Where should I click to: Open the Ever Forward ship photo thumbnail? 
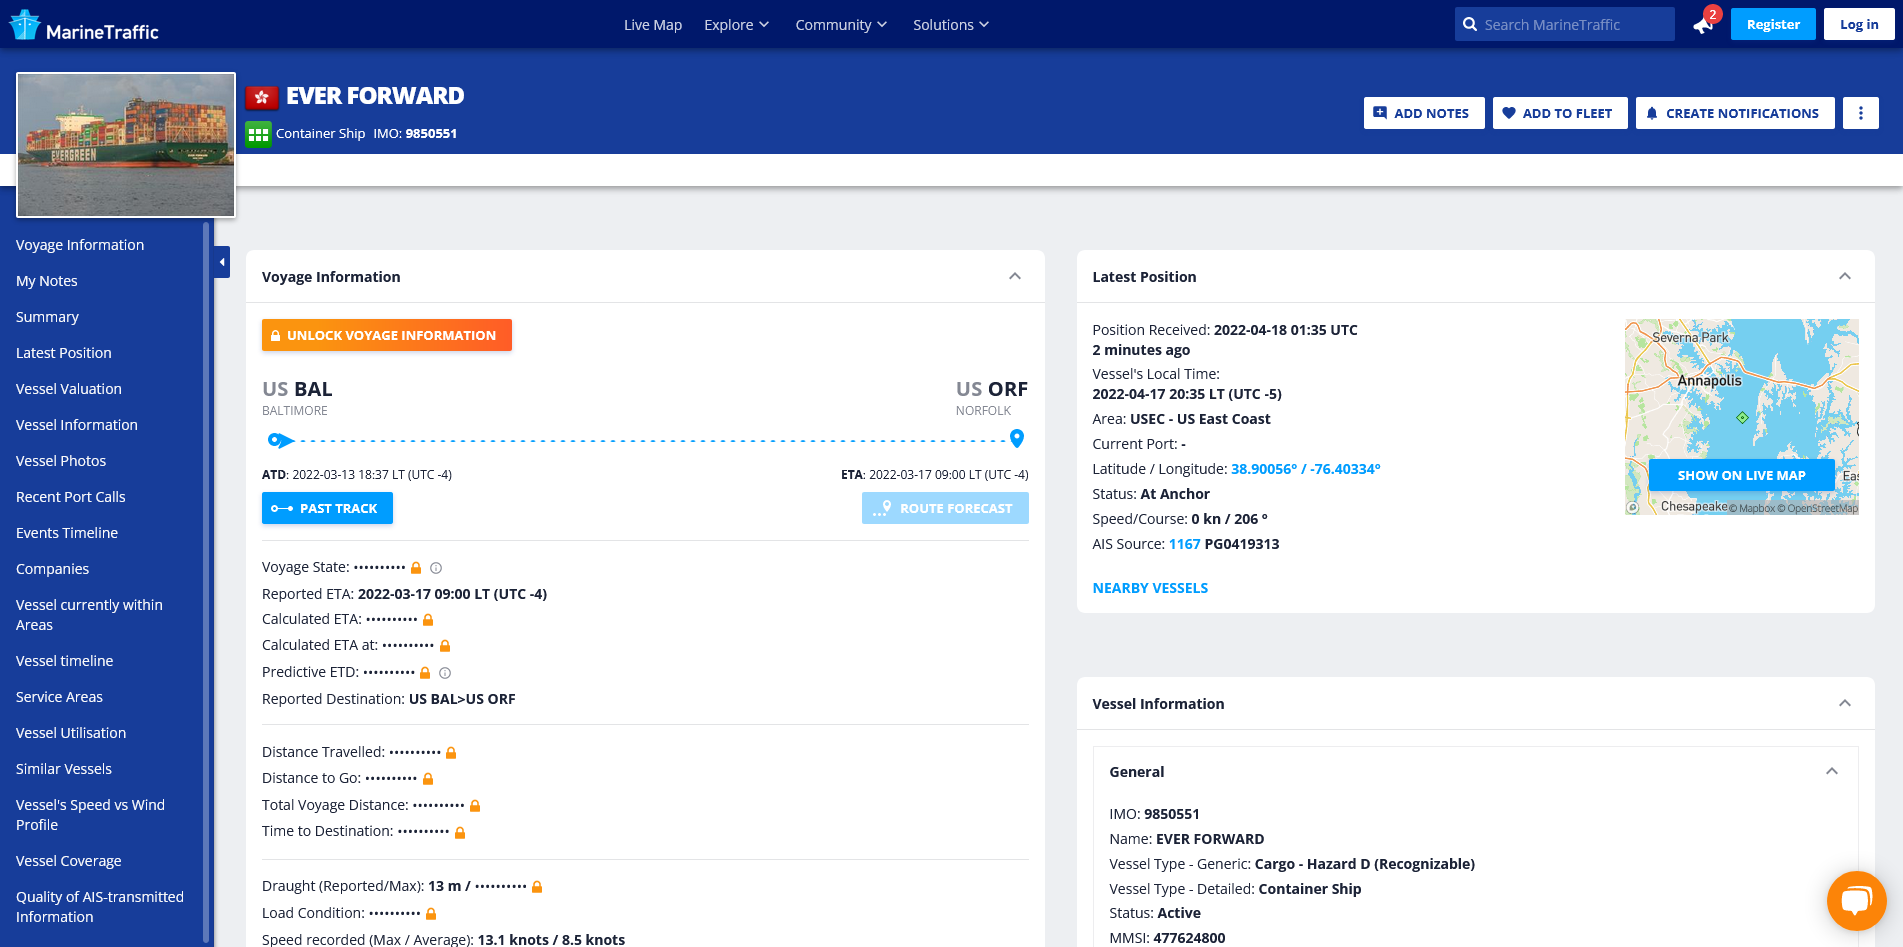coord(126,145)
